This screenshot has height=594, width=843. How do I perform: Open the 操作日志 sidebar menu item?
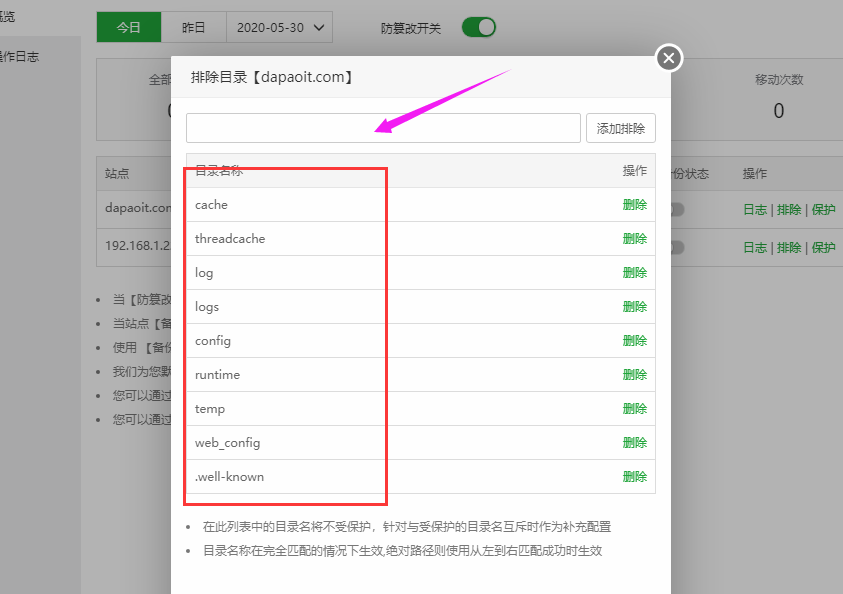[x=19, y=56]
